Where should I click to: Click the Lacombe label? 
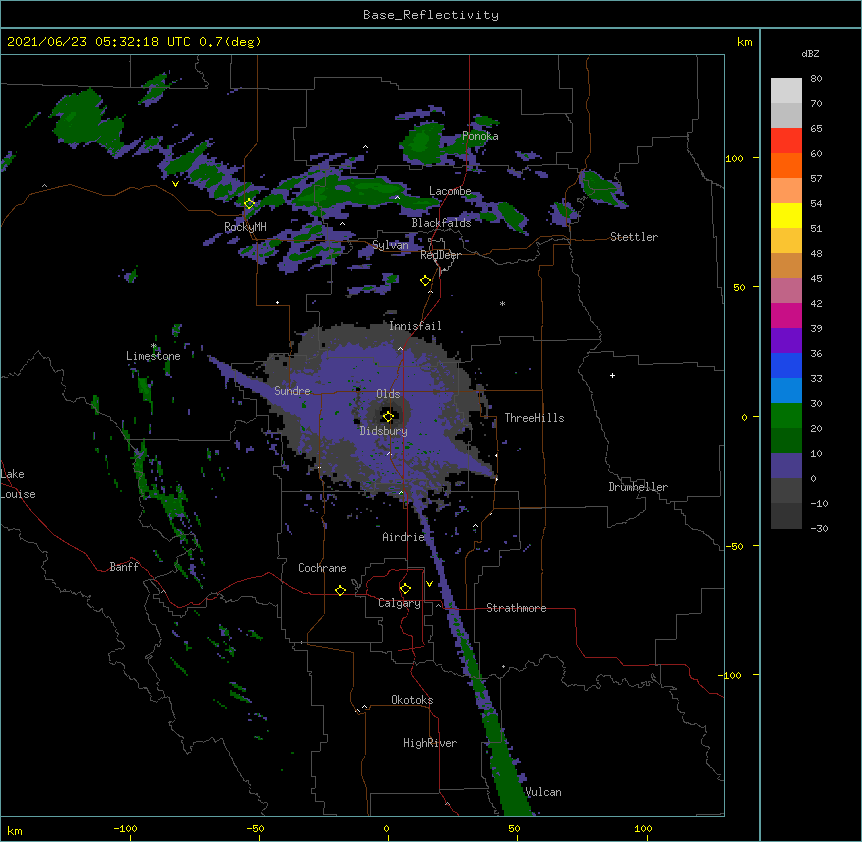click(450, 191)
